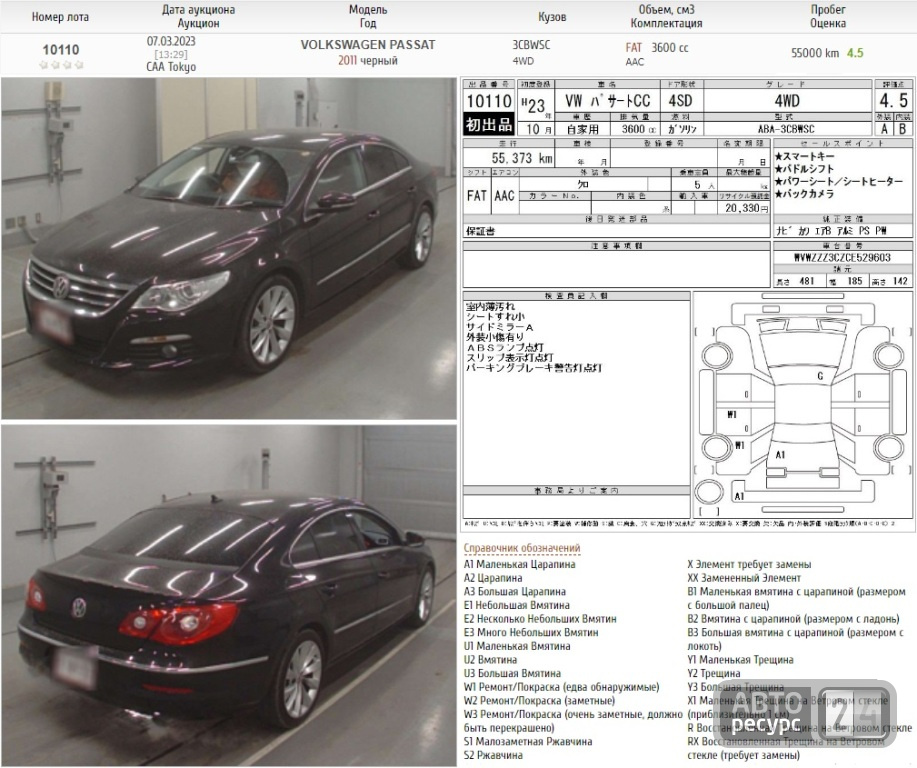This screenshot has height=768, width=917.
Task: Click legend entry X Элемент требует замены
Action: 749,564
